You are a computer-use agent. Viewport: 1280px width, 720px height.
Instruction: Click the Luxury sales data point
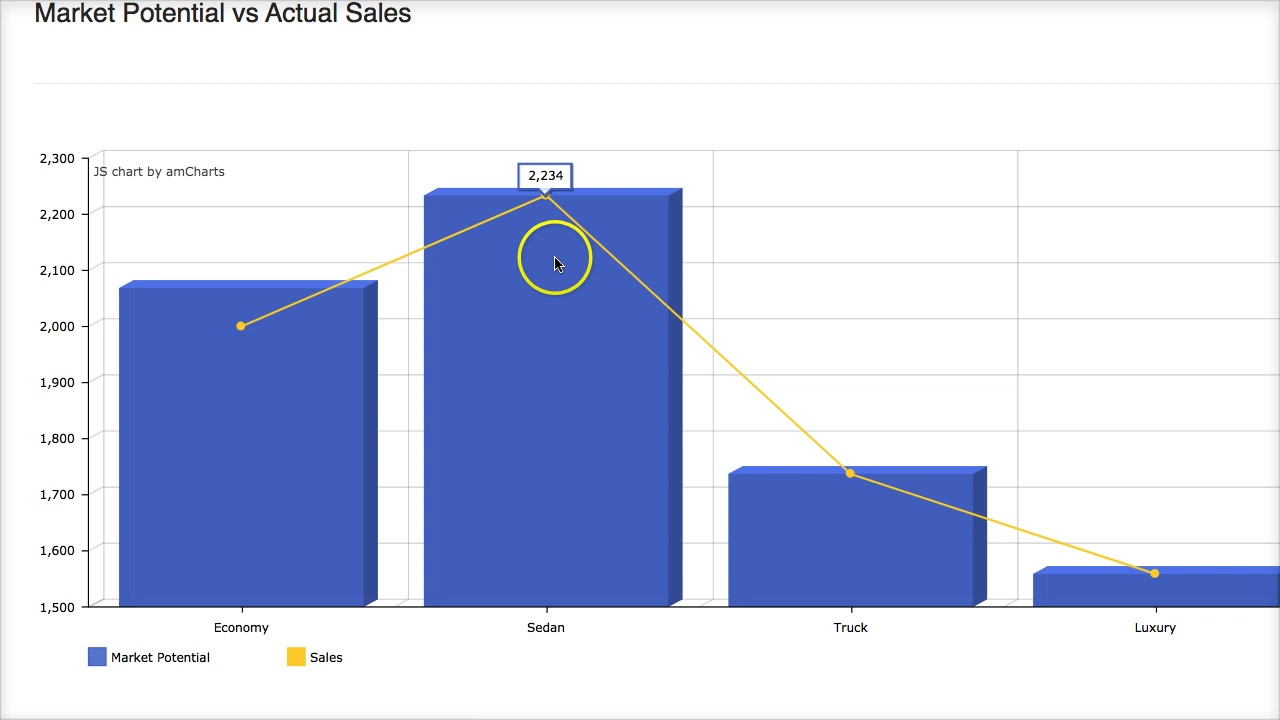click(x=1155, y=574)
